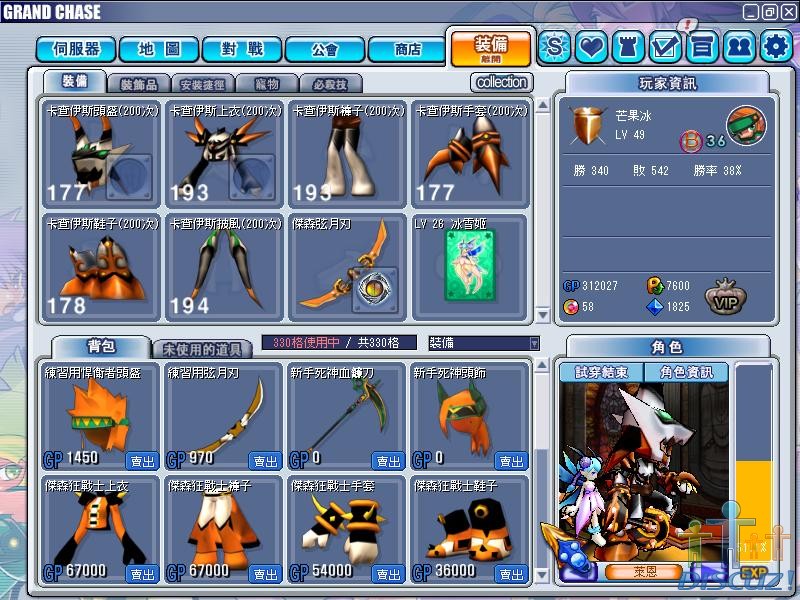Open the castle tower icon

point(628,47)
